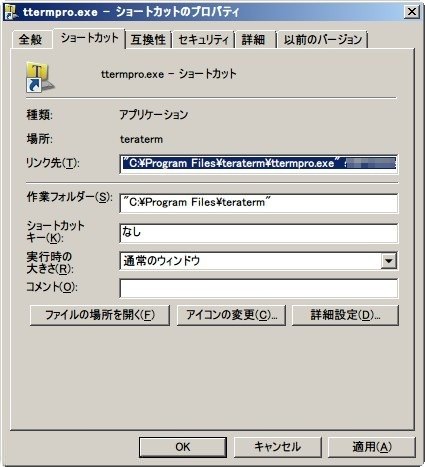
Task: Focus the リンク先 target field
Action: click(x=258, y=164)
